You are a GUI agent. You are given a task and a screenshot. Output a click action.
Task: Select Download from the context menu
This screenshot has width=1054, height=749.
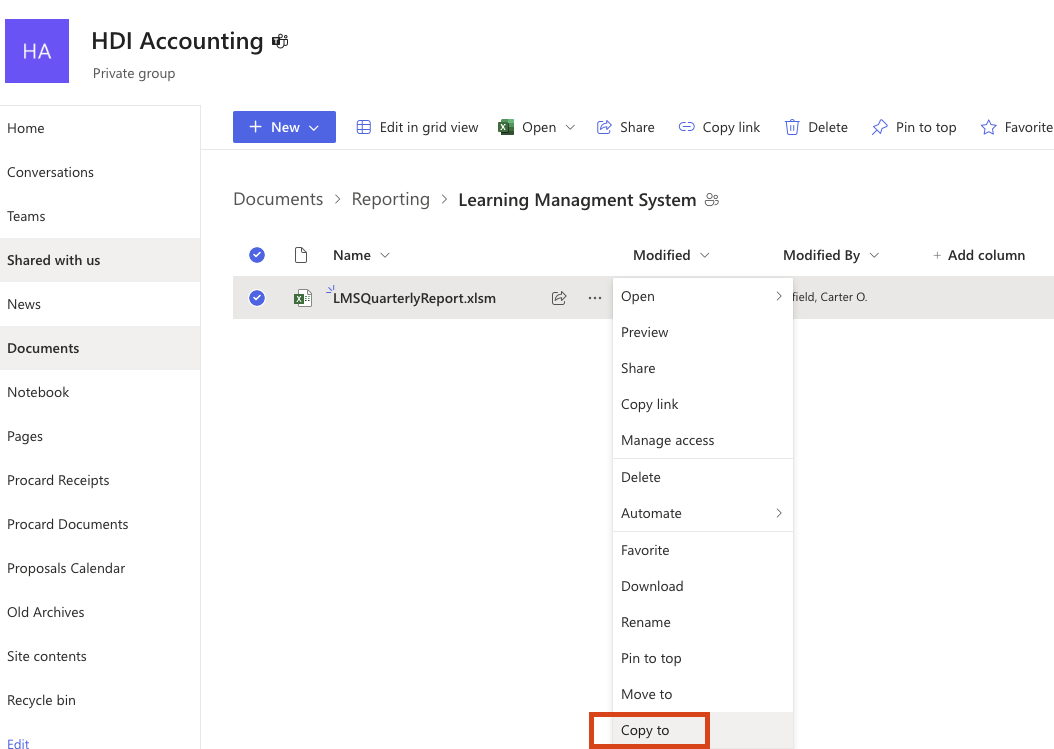pyautogui.click(x=652, y=586)
